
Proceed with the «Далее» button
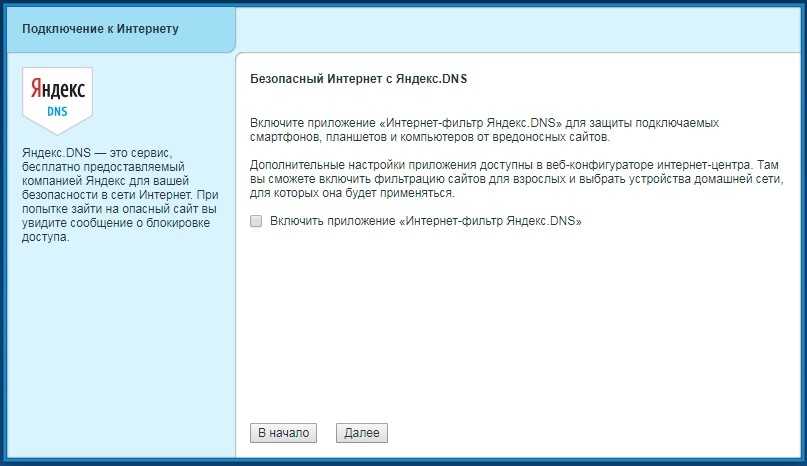[361, 433]
